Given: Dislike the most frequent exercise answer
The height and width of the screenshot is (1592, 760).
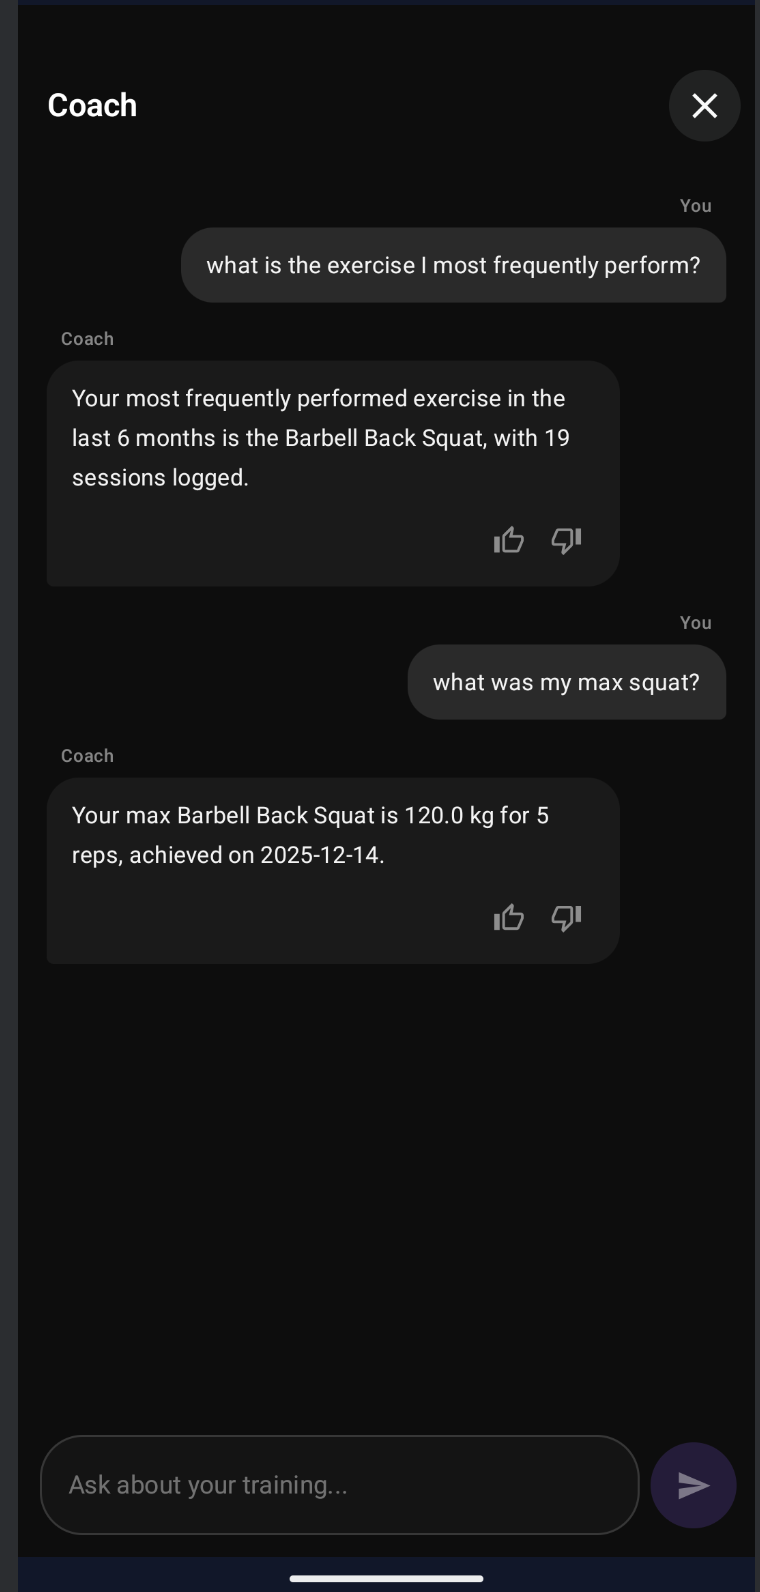Looking at the screenshot, I should tap(566, 541).
